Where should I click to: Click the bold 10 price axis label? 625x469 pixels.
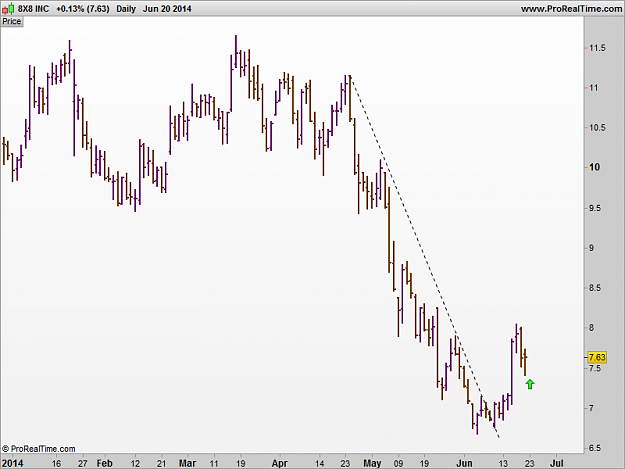(594, 167)
